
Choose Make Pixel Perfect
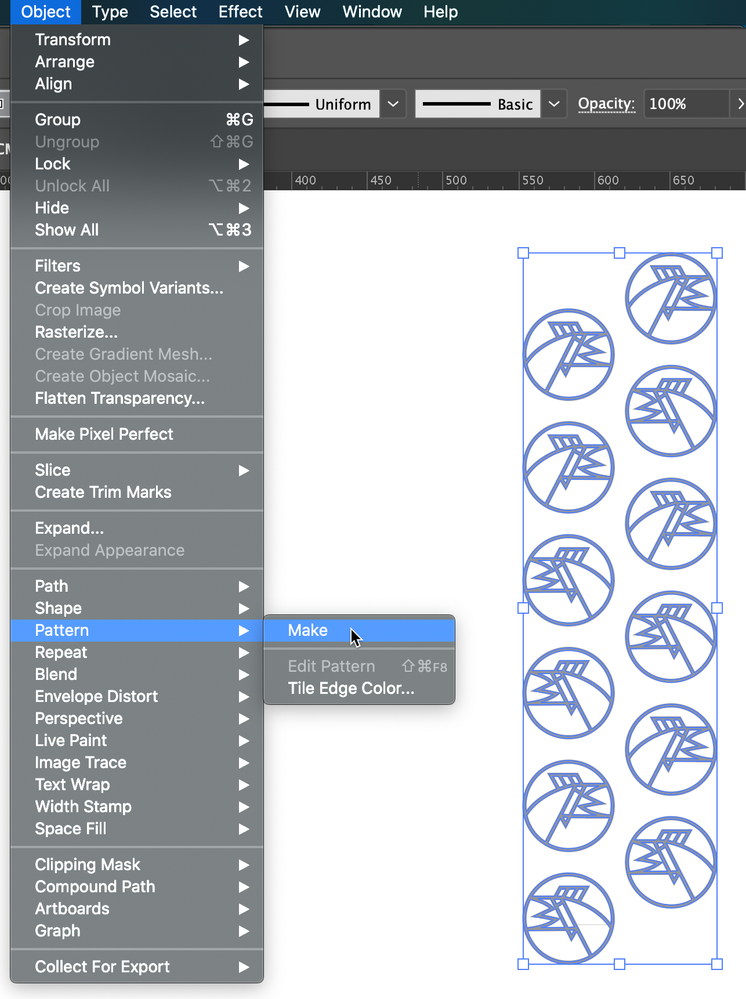pos(104,434)
